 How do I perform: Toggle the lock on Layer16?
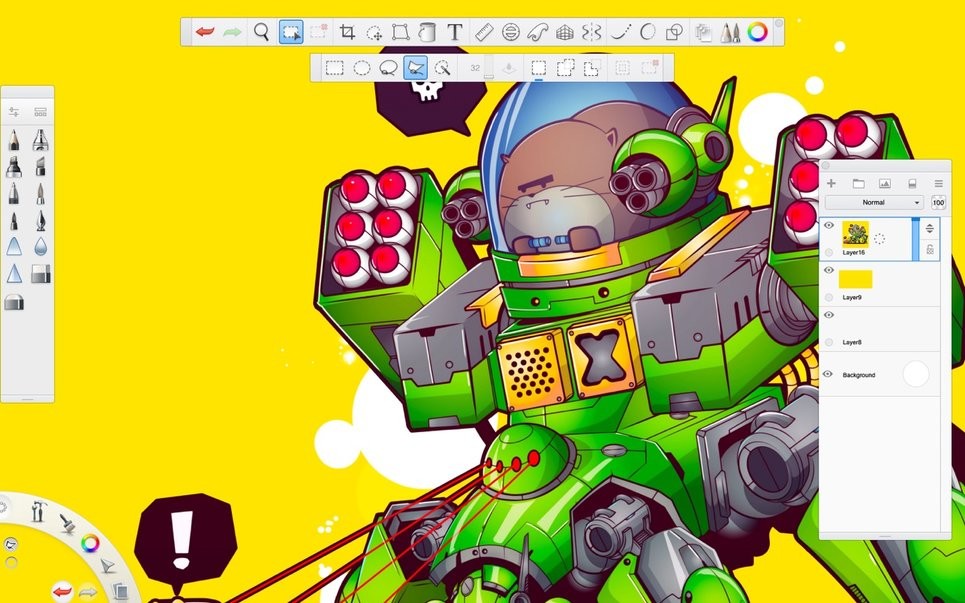tap(930, 250)
